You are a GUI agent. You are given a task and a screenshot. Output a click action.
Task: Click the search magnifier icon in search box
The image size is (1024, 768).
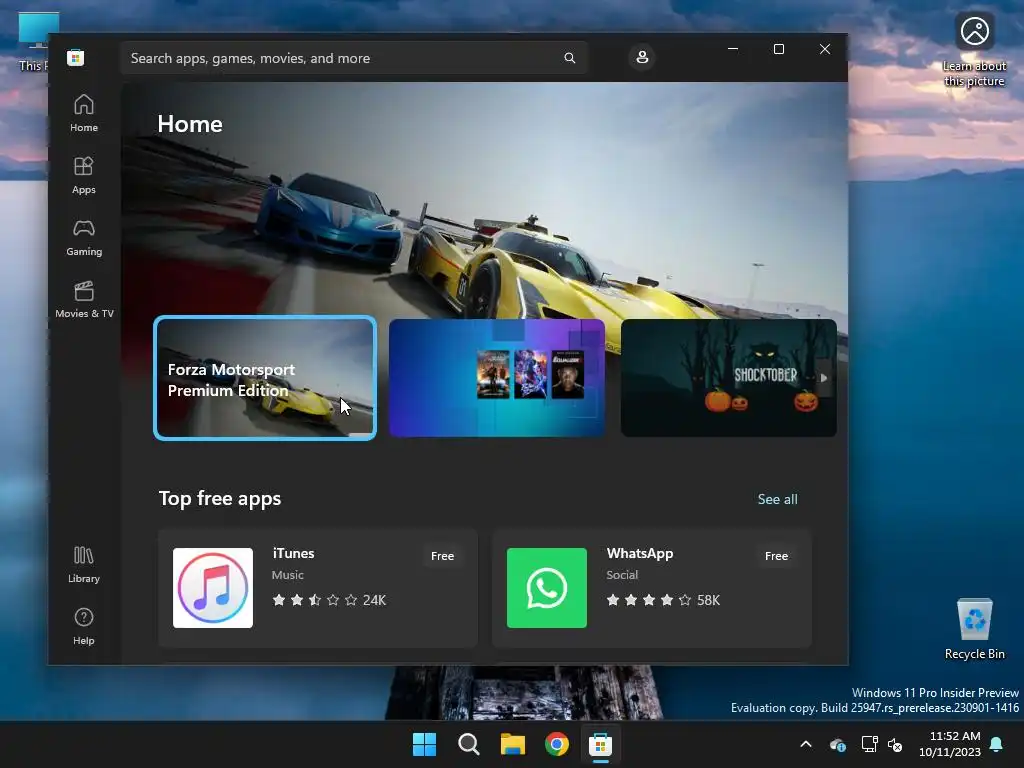pos(569,58)
